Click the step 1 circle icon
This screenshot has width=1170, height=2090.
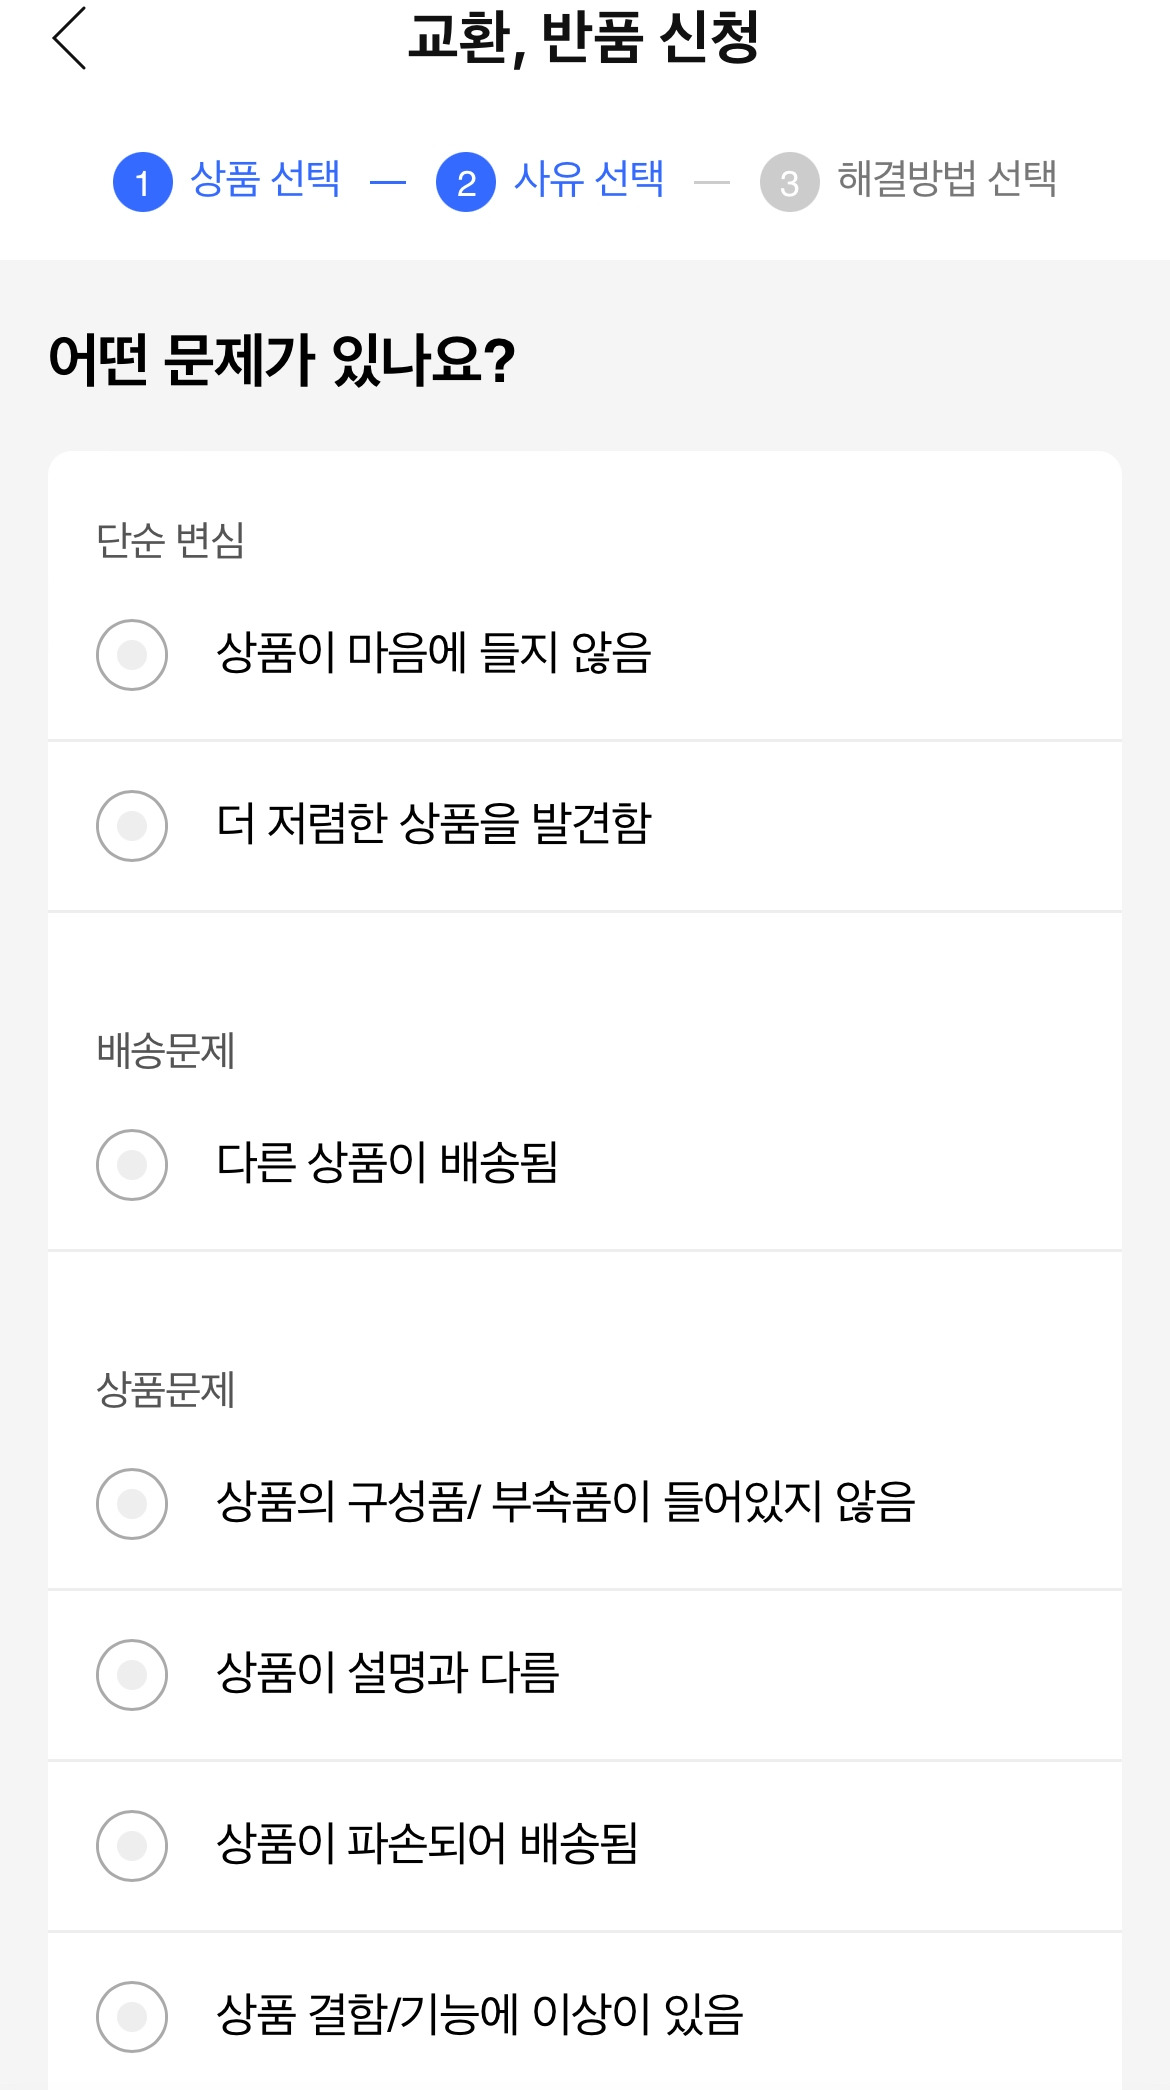click(143, 182)
